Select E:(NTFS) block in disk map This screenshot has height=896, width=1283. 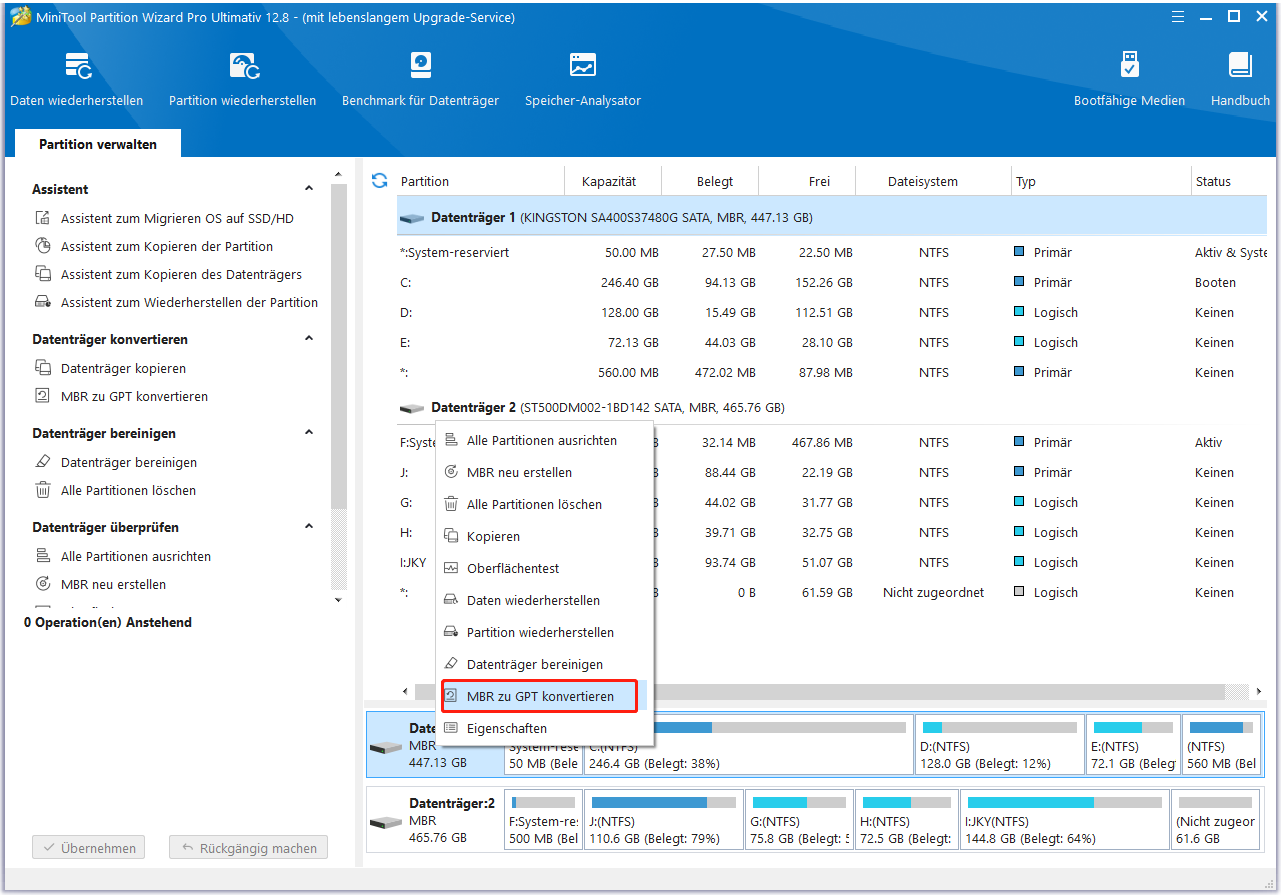pos(1133,745)
